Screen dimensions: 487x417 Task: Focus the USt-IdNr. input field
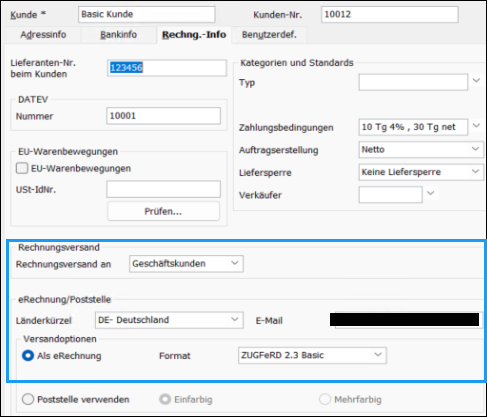[163, 189]
